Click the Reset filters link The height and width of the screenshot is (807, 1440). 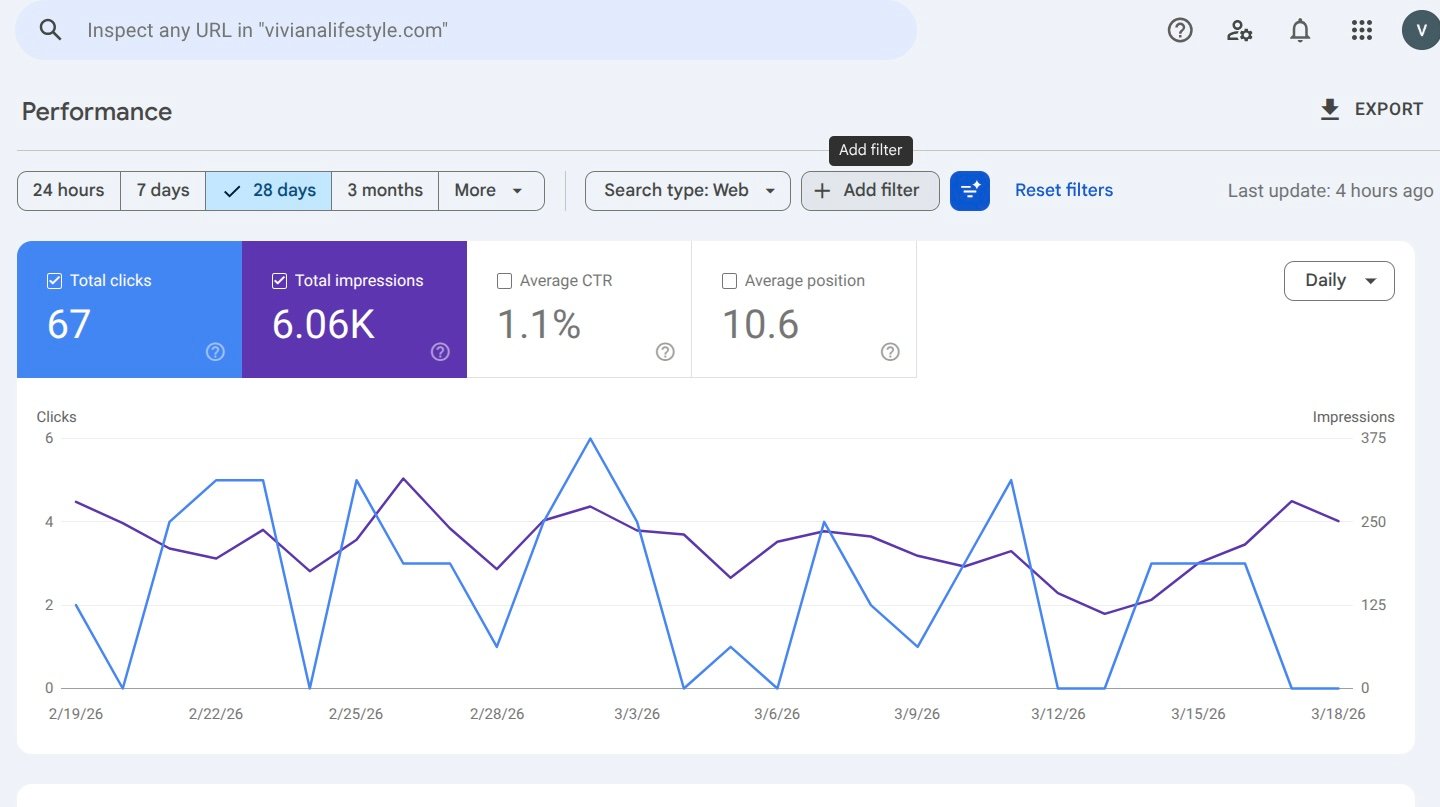click(x=1063, y=190)
